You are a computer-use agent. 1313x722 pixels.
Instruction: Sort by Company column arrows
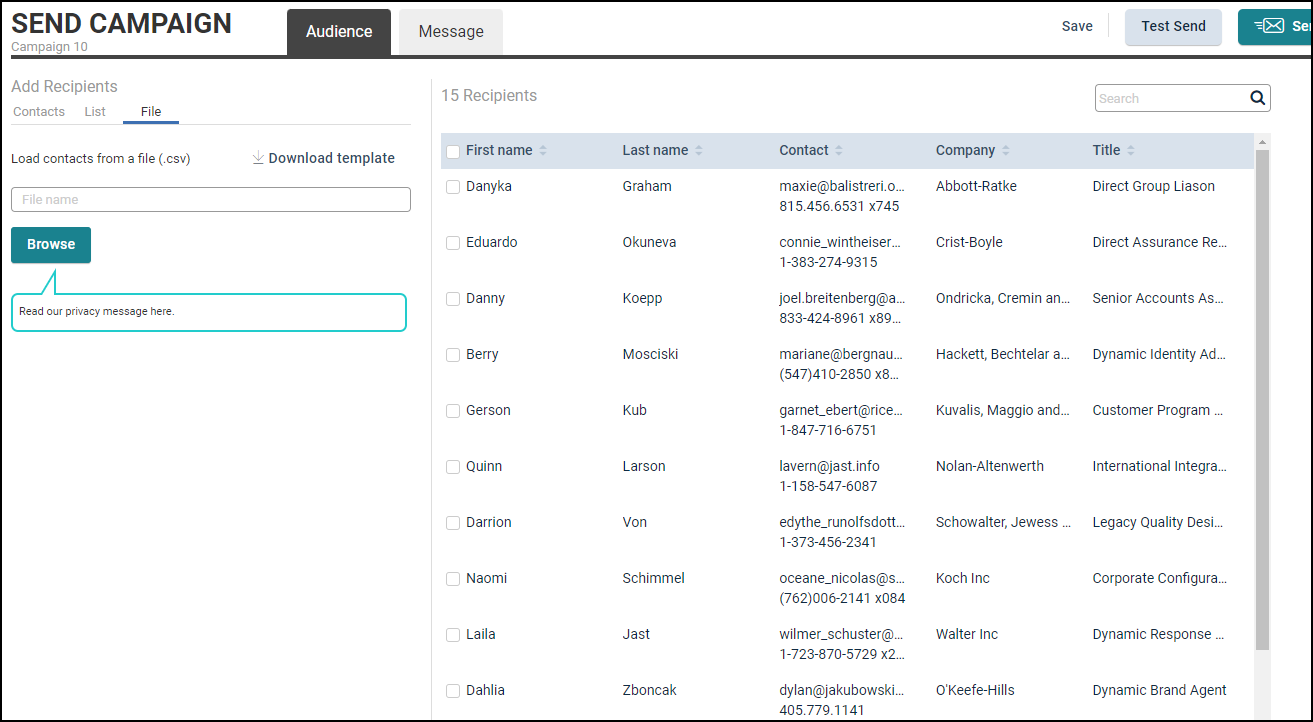click(1005, 151)
